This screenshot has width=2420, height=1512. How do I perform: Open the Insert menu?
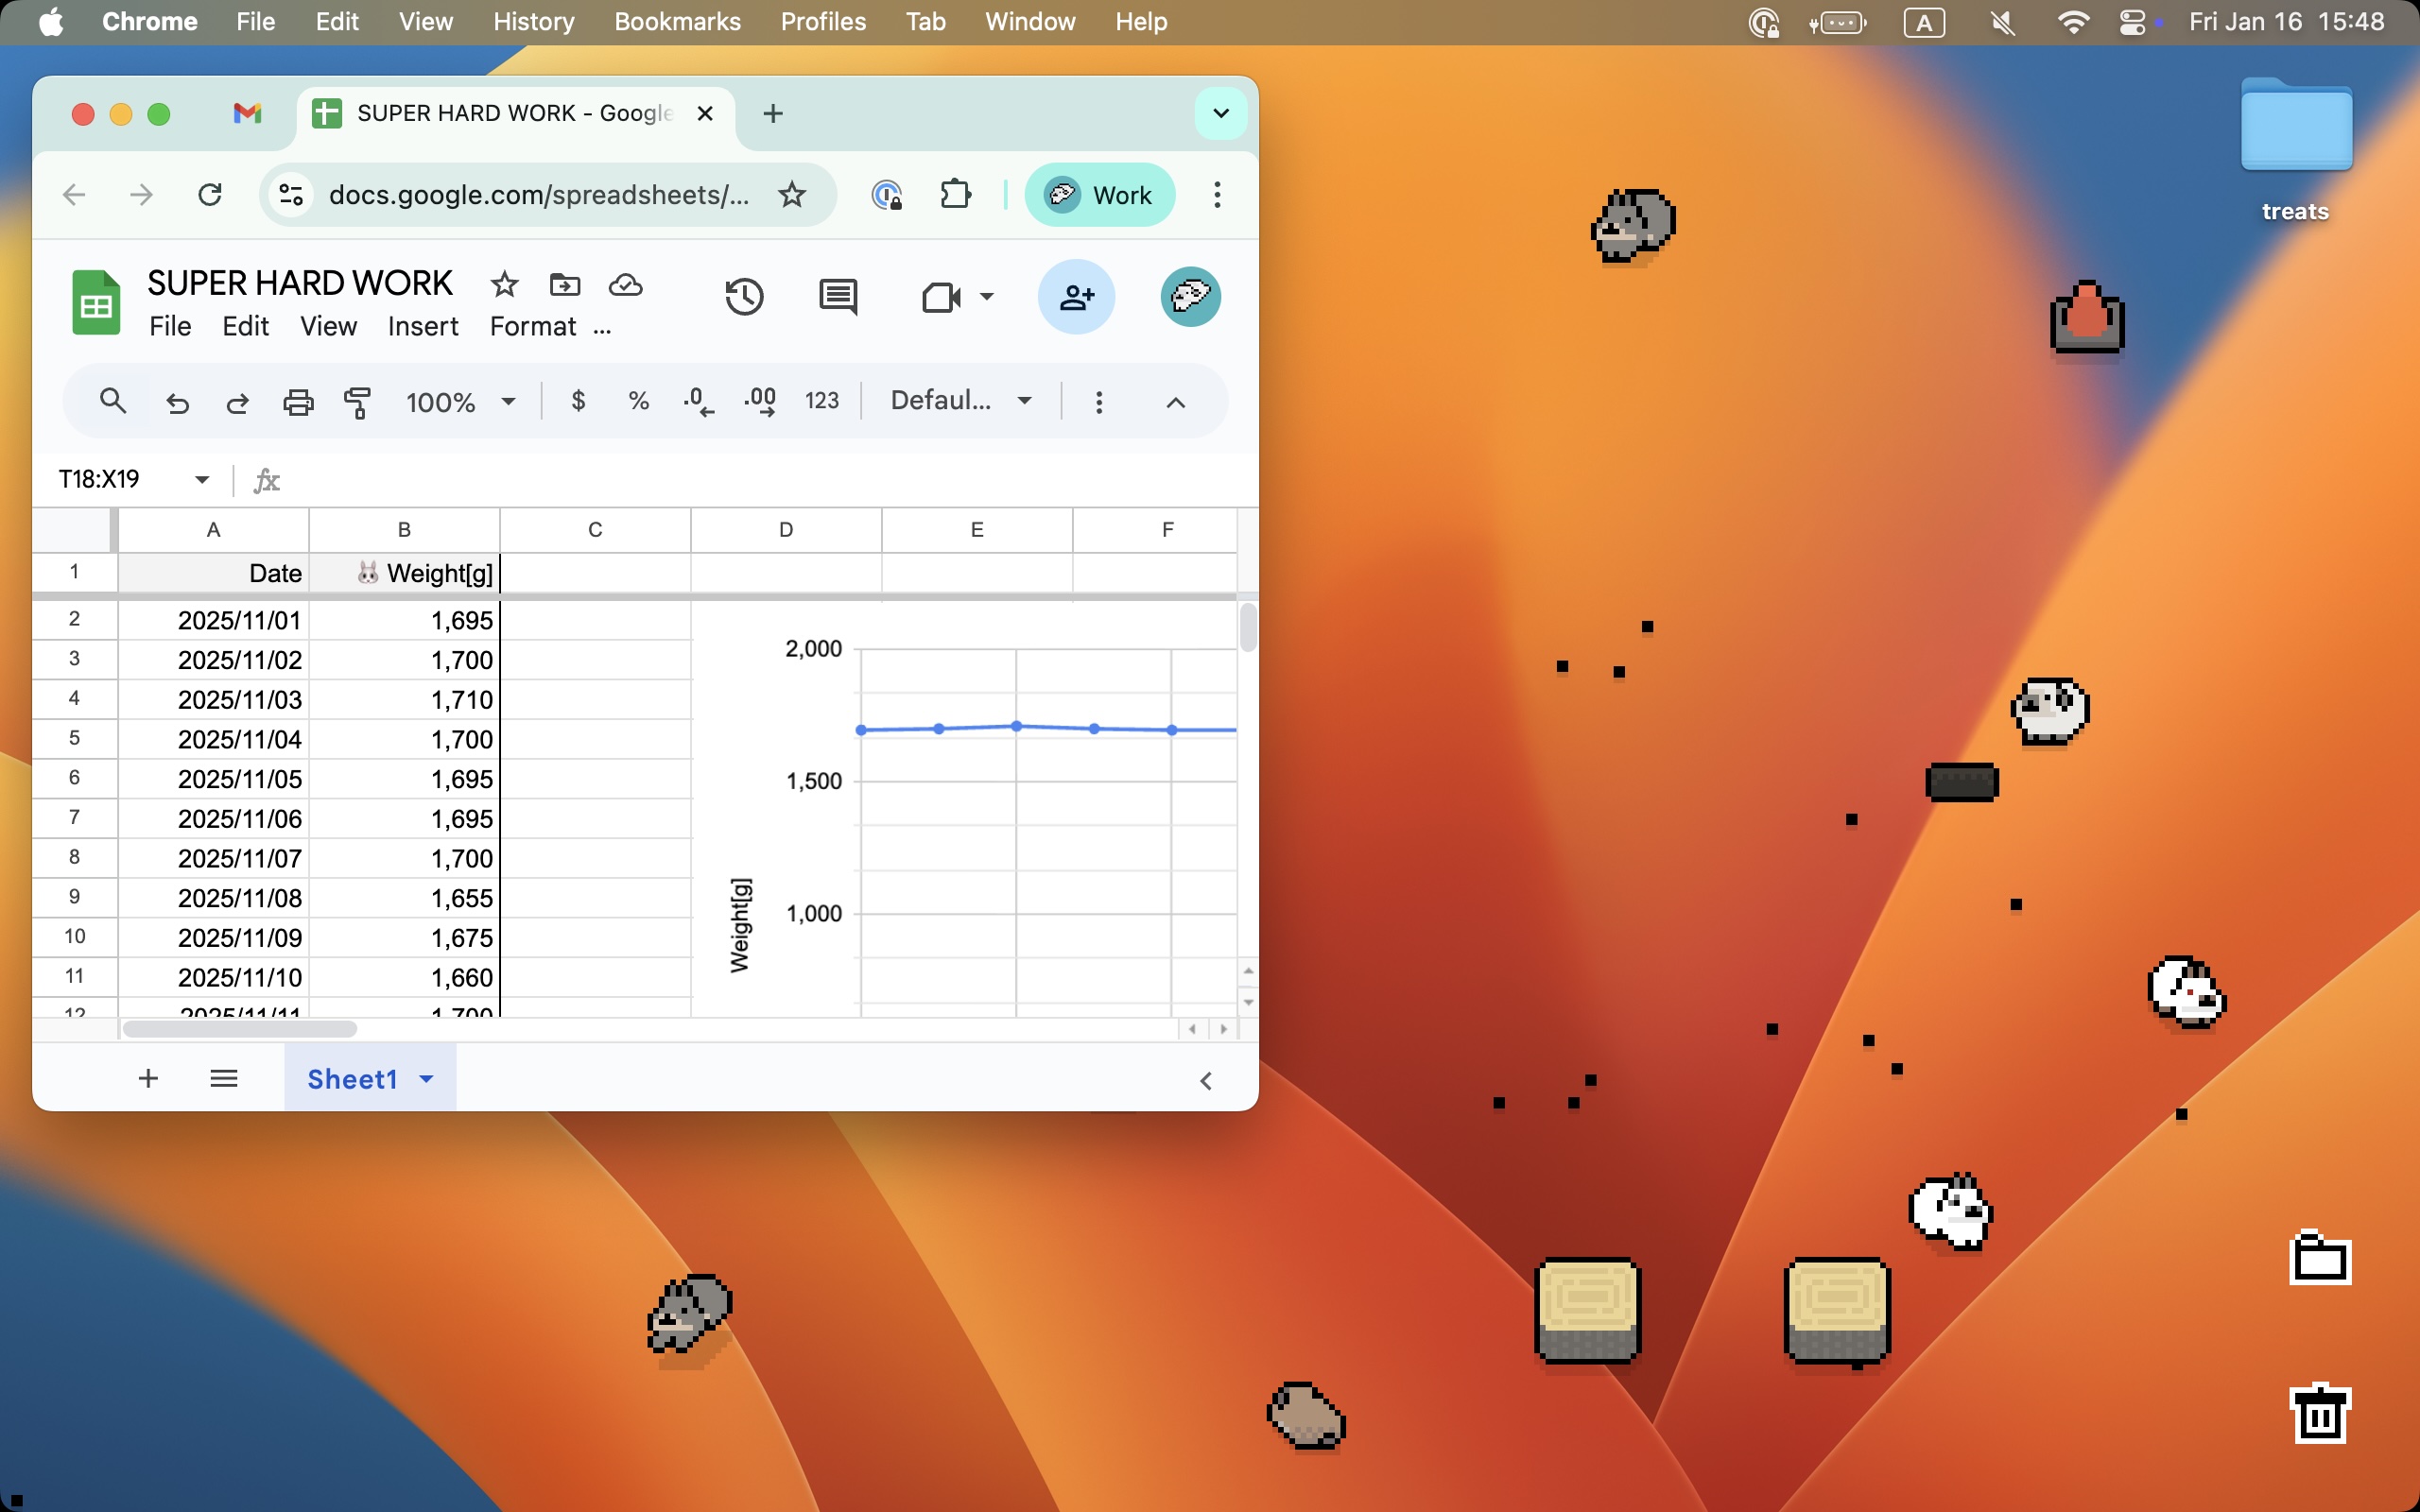click(422, 327)
